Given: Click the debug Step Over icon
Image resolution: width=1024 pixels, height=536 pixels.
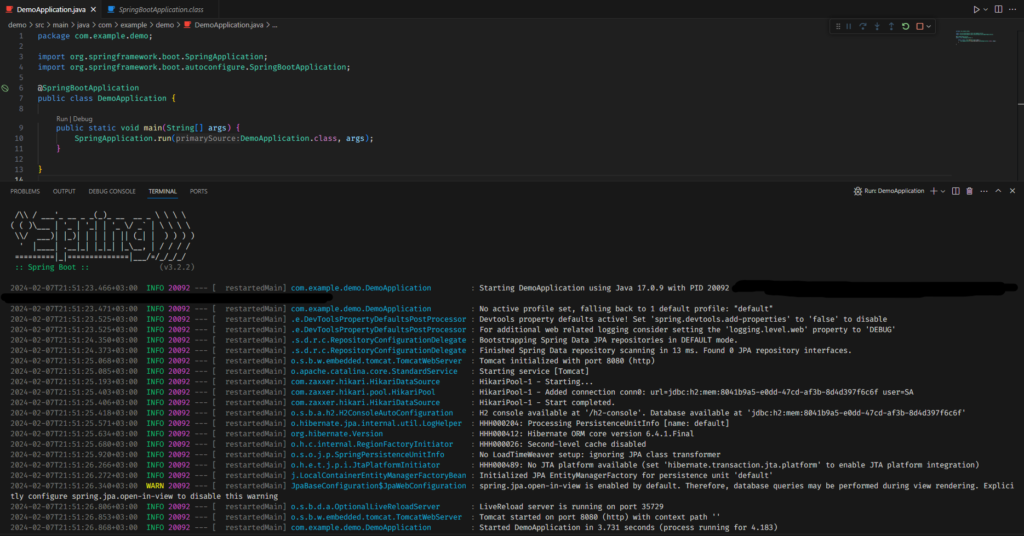Looking at the screenshot, I should pos(862,25).
